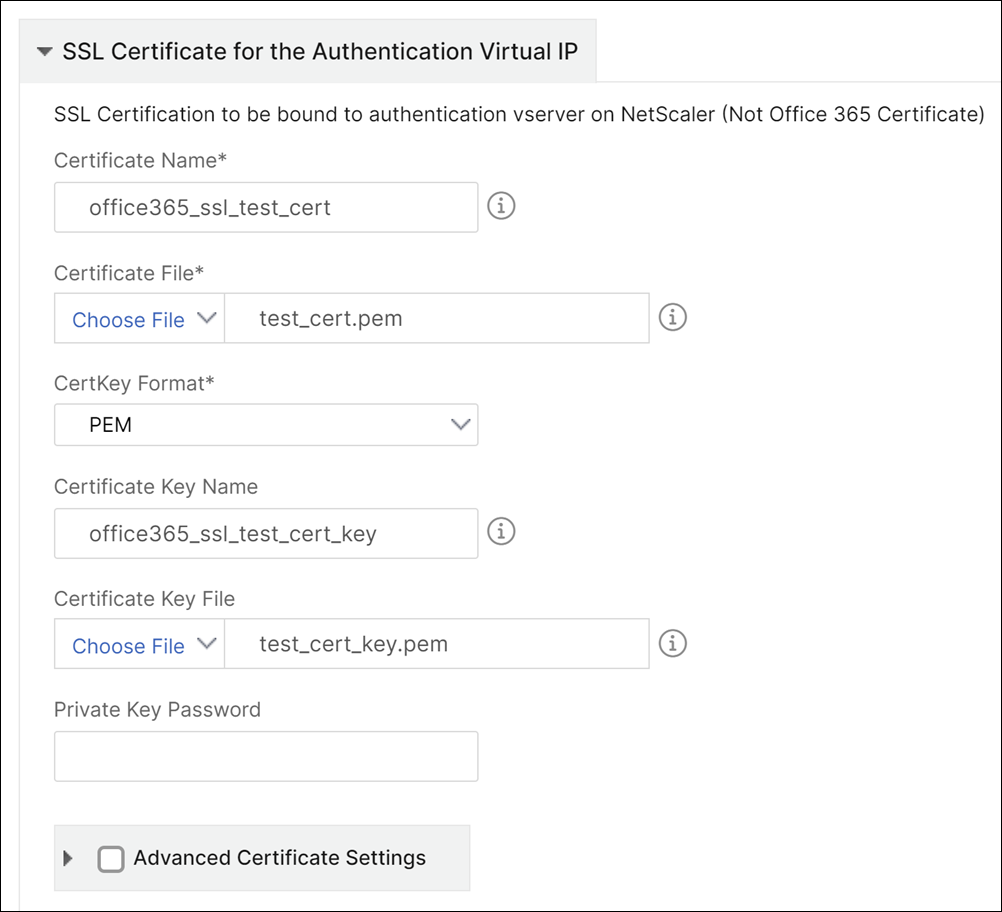Click the CertKey Format* label
The image size is (1002, 912).
134,383
